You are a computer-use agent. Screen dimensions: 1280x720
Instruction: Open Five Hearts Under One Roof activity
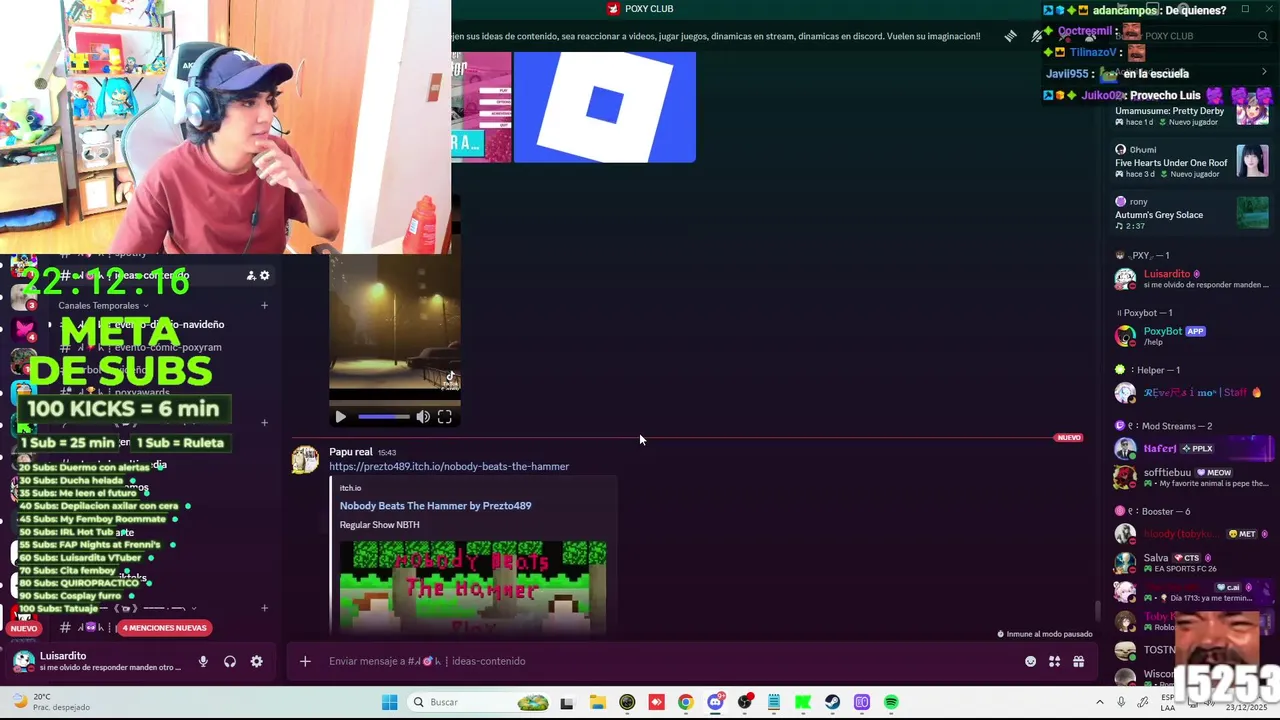(x=1191, y=162)
